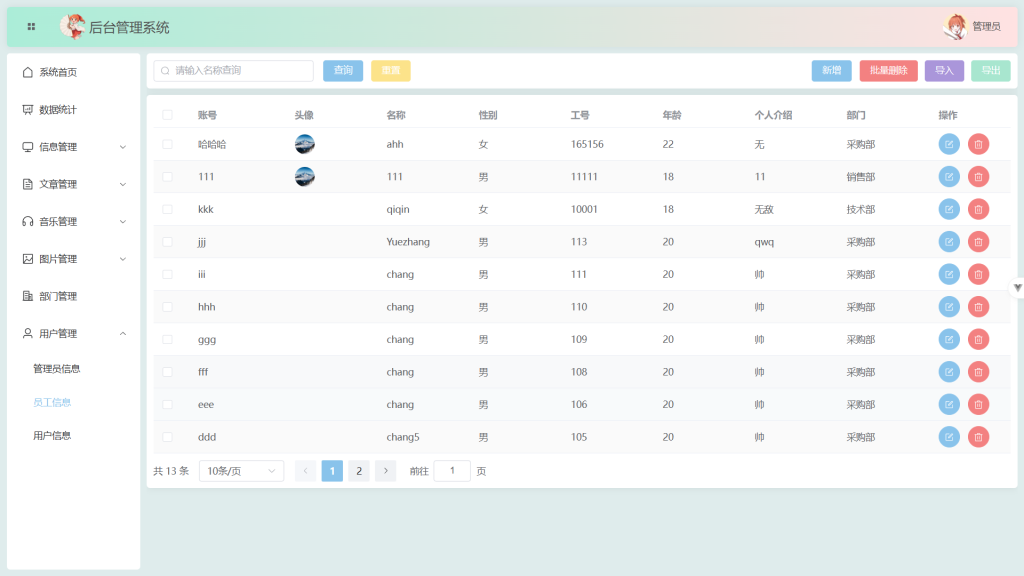Screen dimensions: 1024x576
Task: Click the grid menu icon in header
Action: tap(31, 27)
